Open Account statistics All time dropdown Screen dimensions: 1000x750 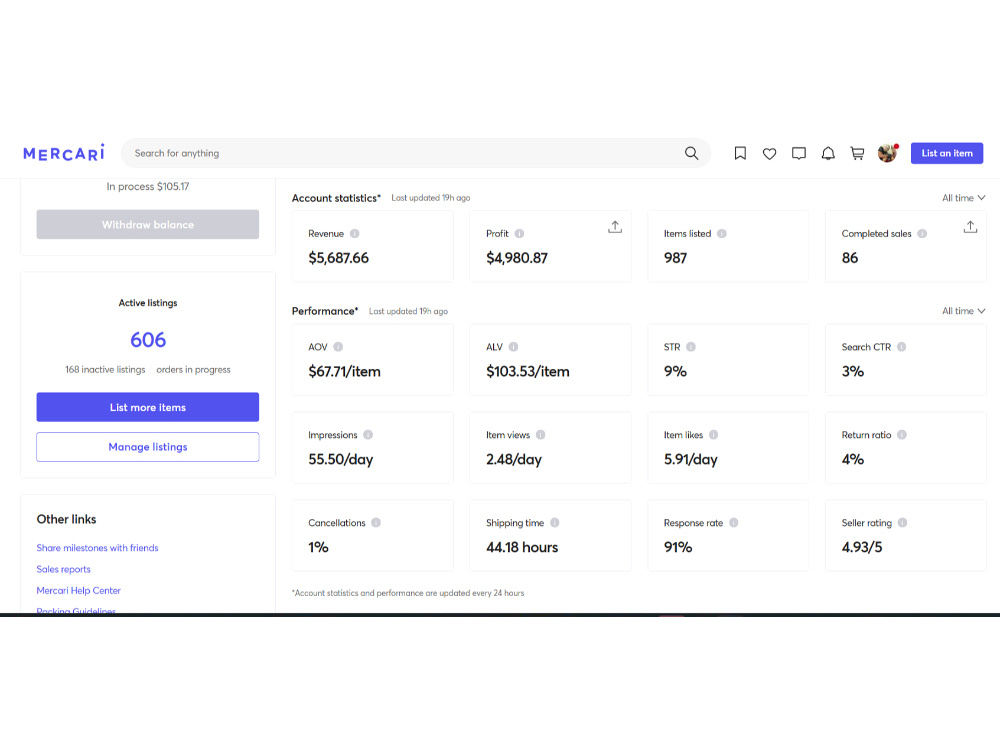964,198
